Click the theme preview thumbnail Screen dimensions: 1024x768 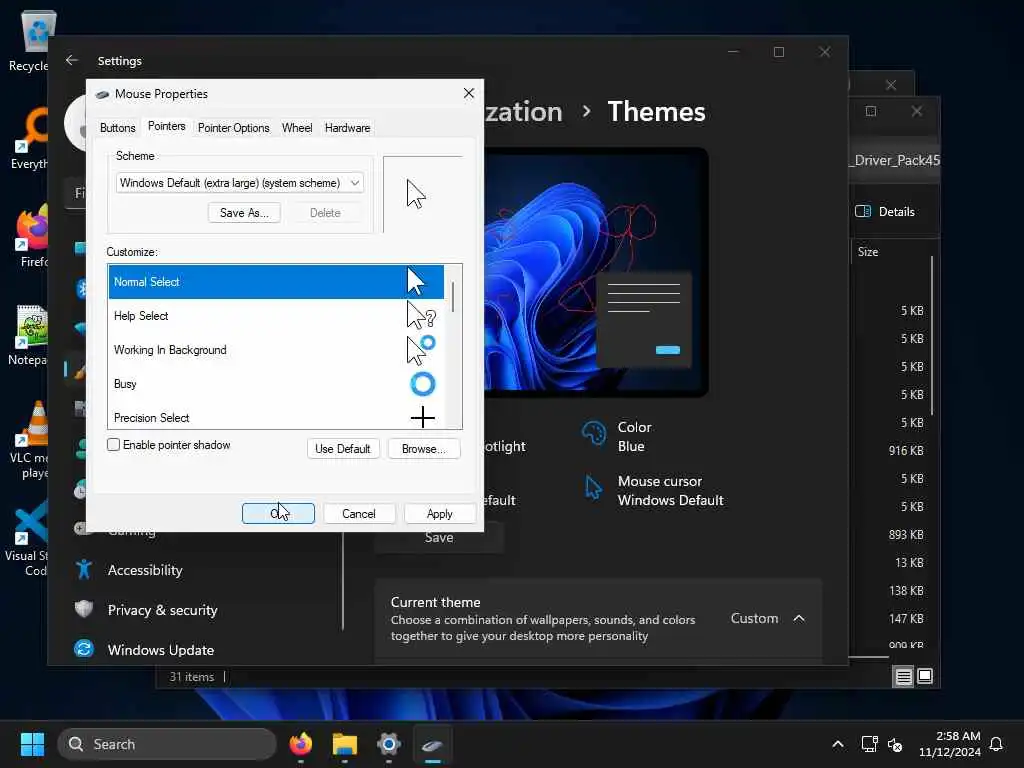tap(596, 272)
